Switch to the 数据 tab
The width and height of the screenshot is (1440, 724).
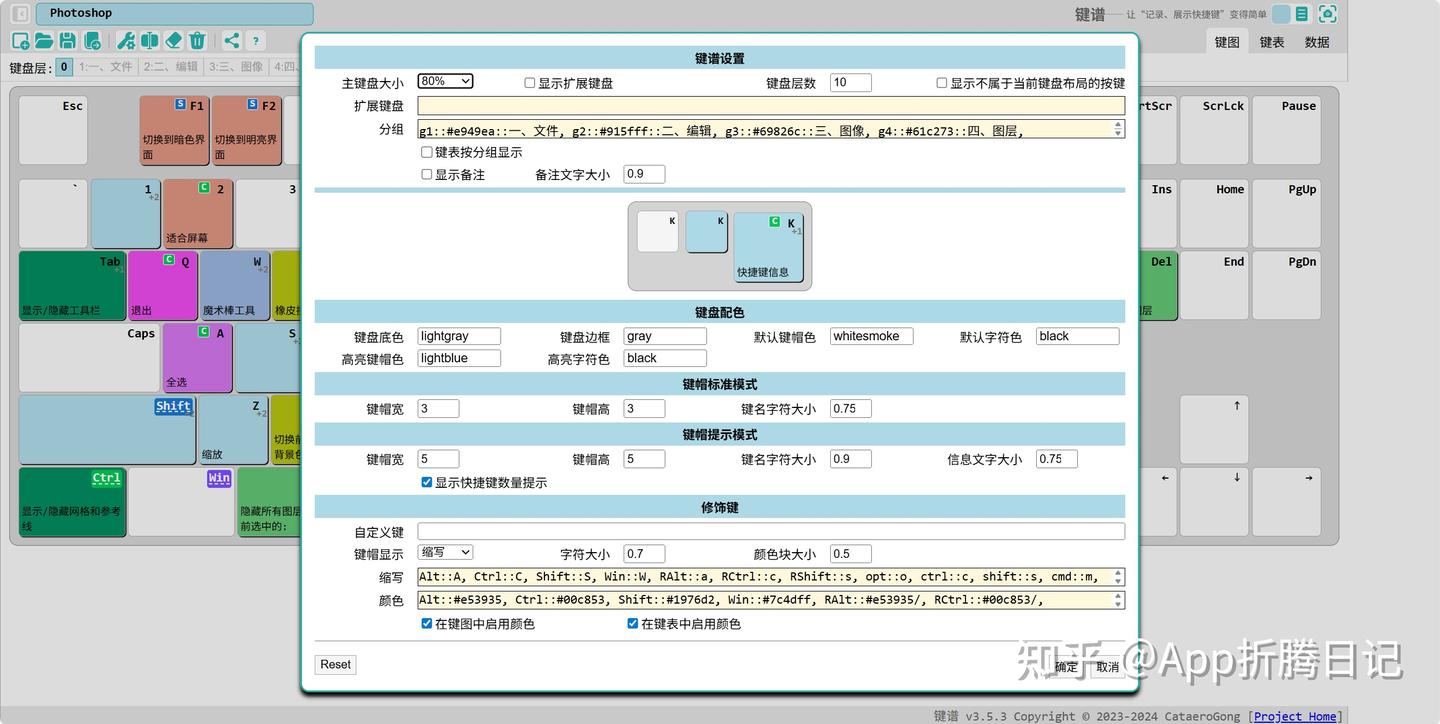(1317, 42)
